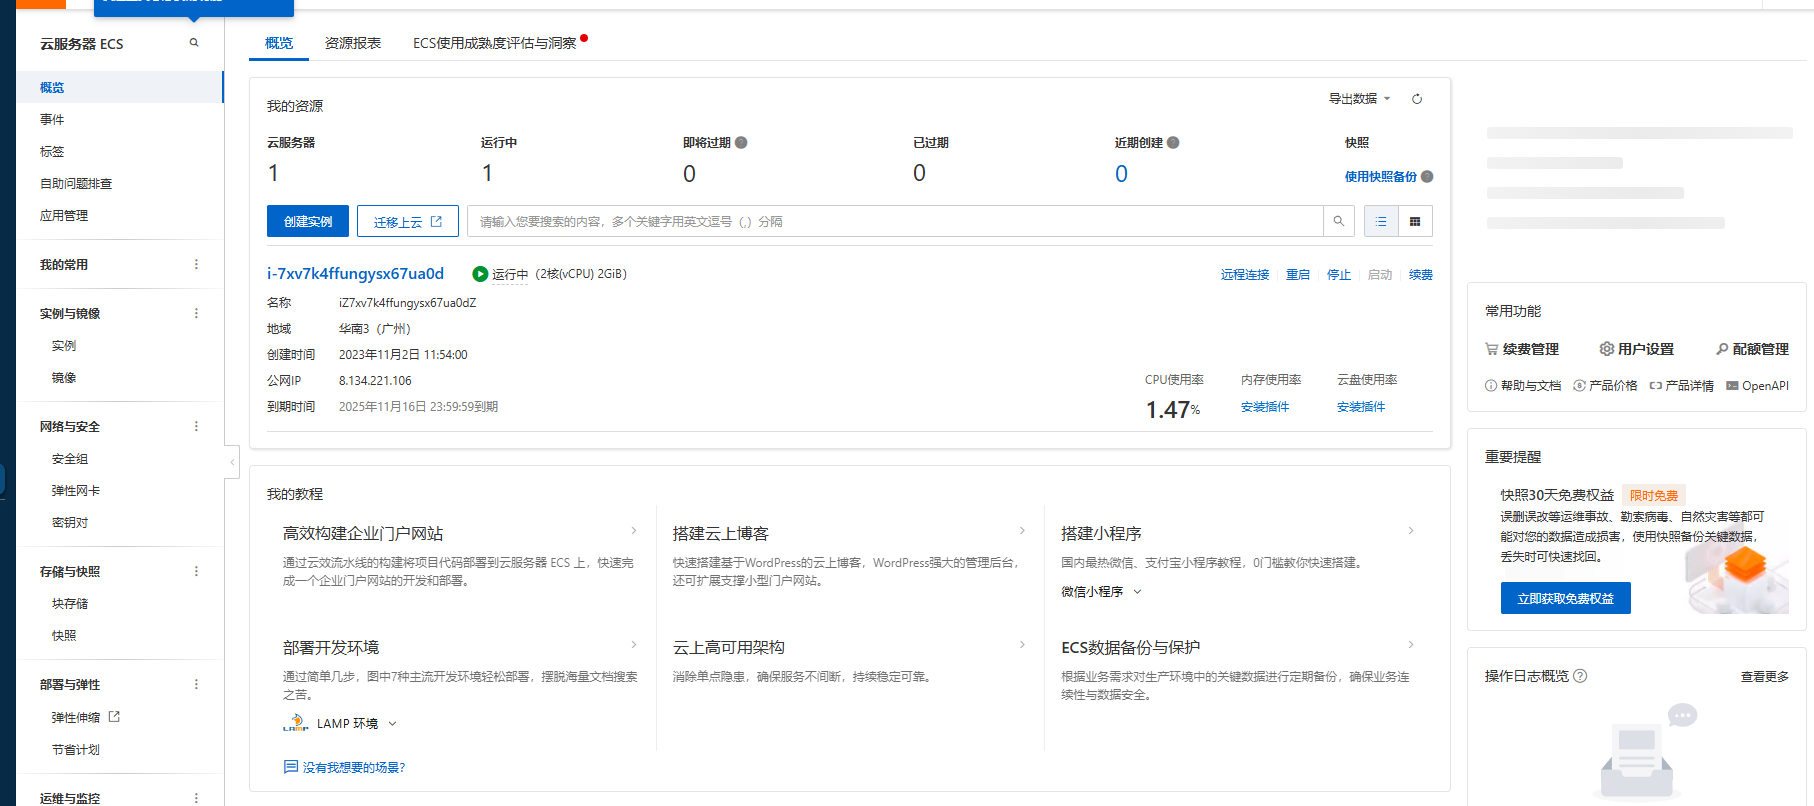Click 安装插件 under 内存使用率
This screenshot has width=1814, height=806.
(1265, 407)
